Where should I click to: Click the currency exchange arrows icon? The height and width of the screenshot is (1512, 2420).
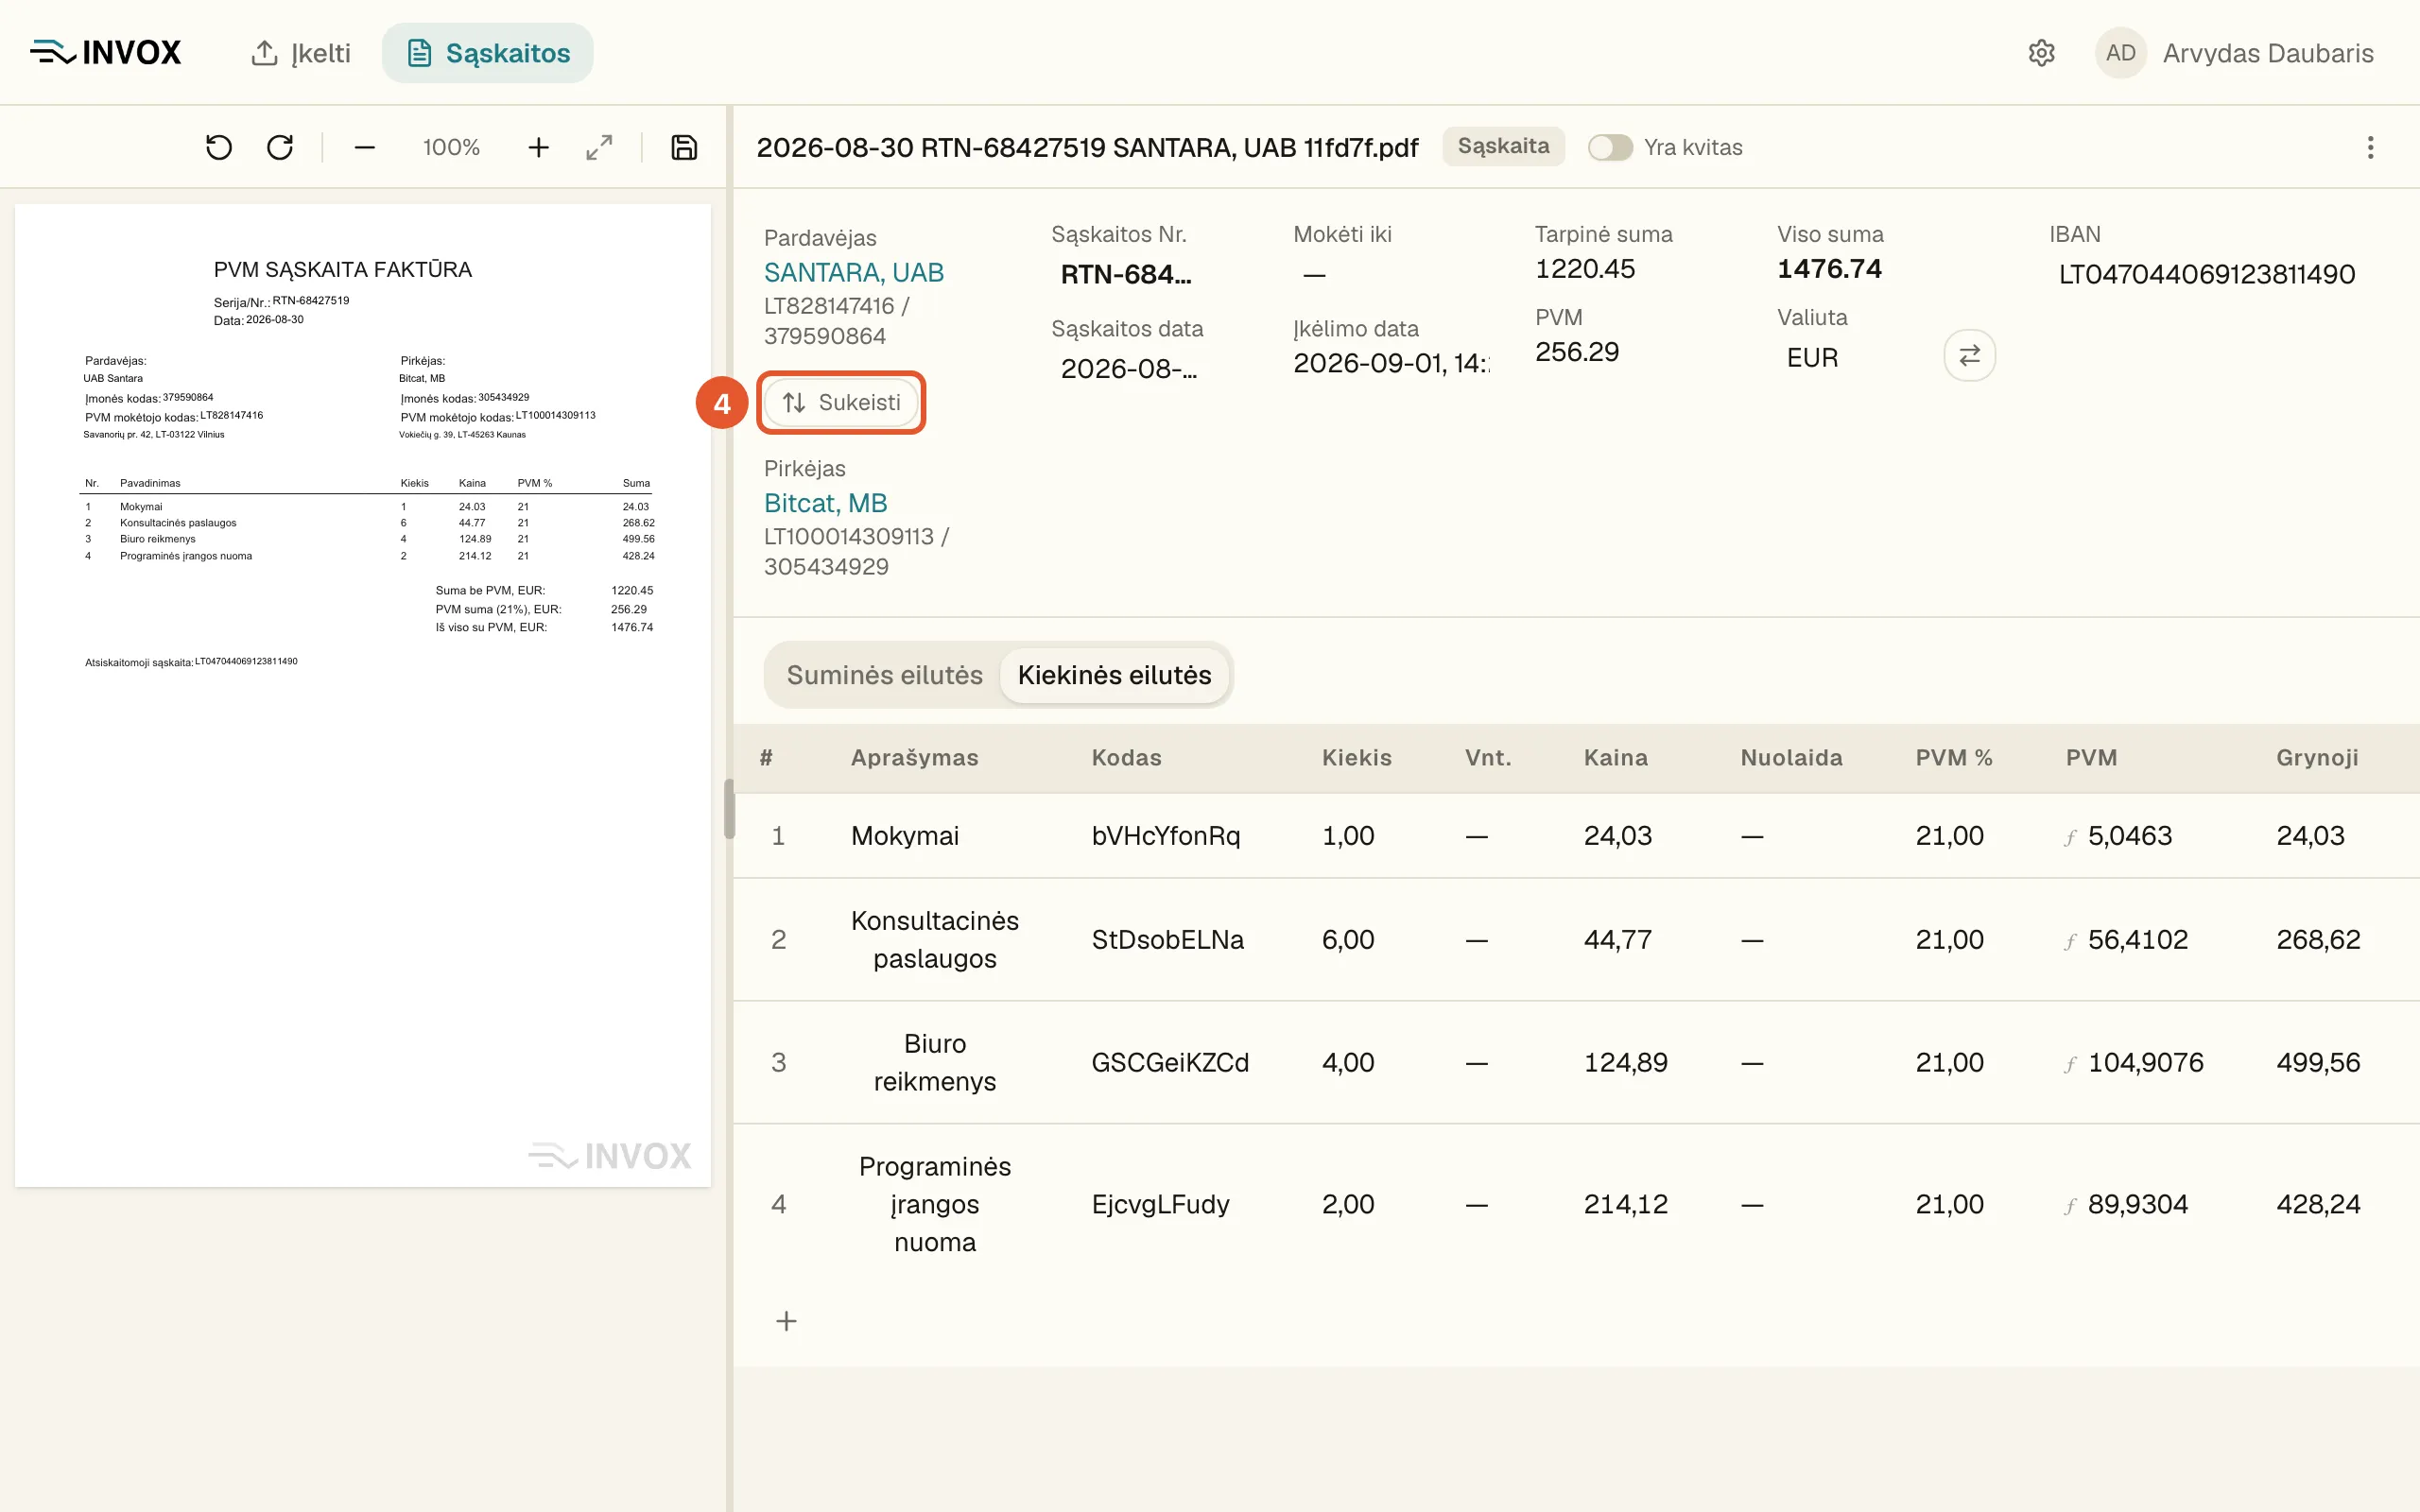point(1969,355)
